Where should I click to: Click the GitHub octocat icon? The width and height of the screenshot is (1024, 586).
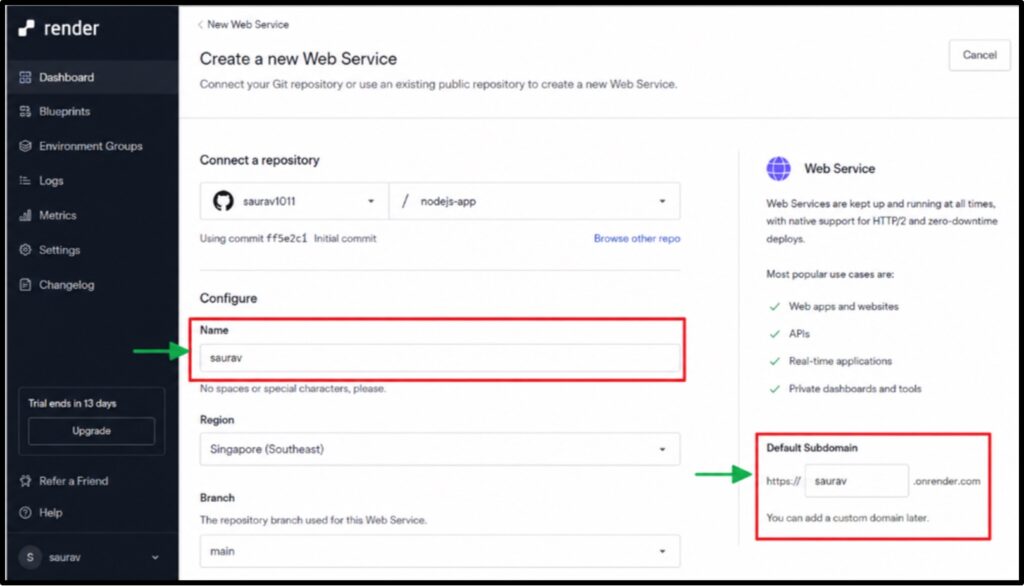click(223, 201)
